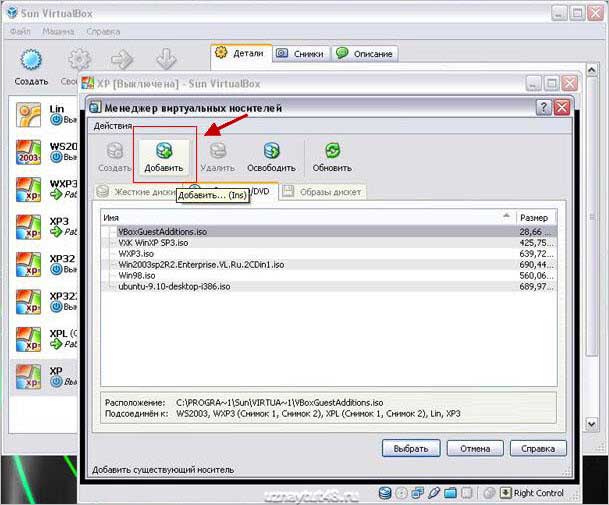This screenshot has height=505, width=609.
Task: Switch to the Образы дискет tab
Action: pos(322,192)
